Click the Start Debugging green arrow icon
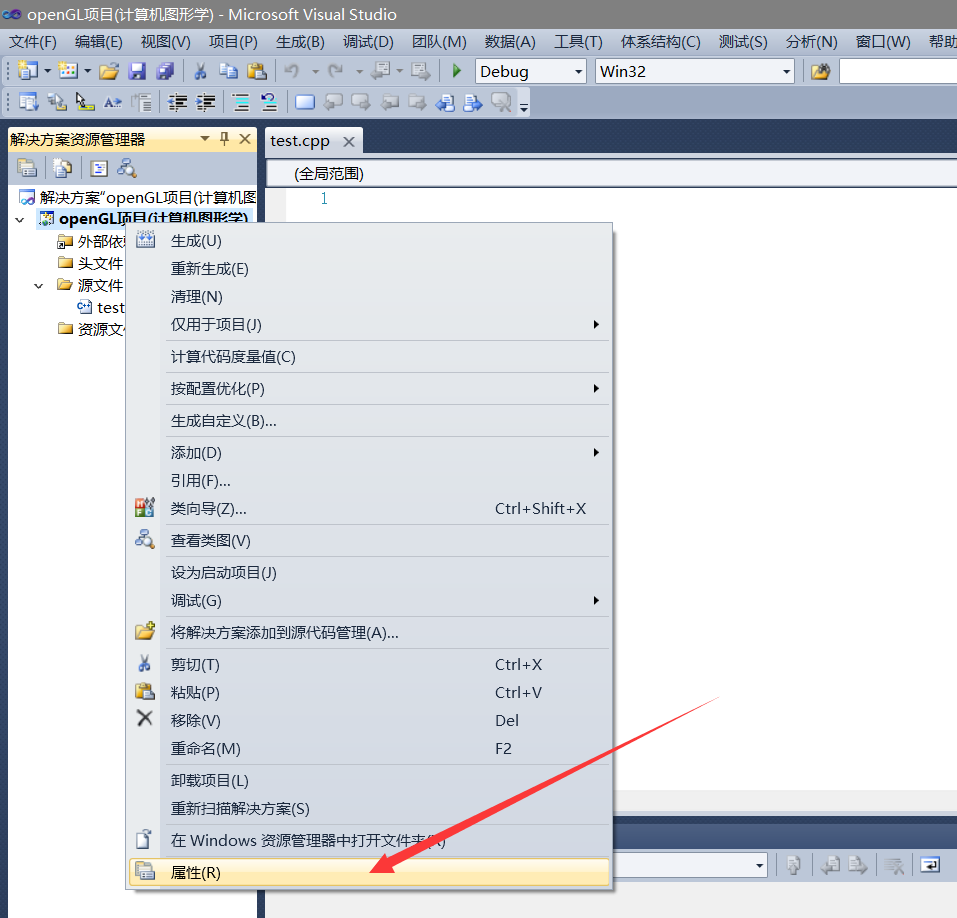This screenshot has width=957, height=918. [456, 71]
